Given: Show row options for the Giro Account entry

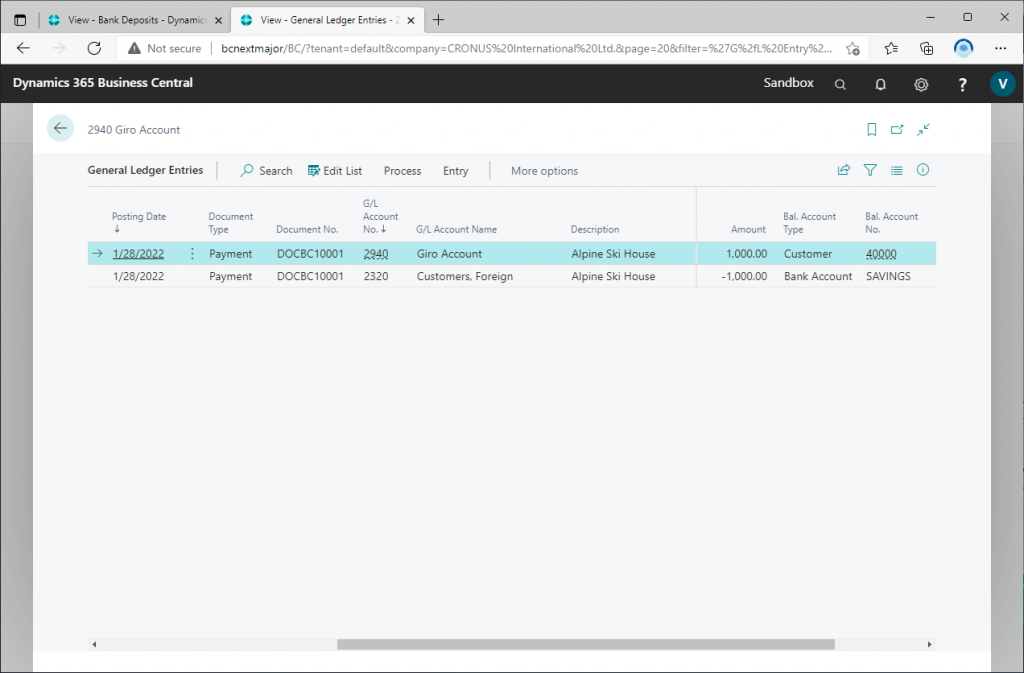Looking at the screenshot, I should coord(192,253).
